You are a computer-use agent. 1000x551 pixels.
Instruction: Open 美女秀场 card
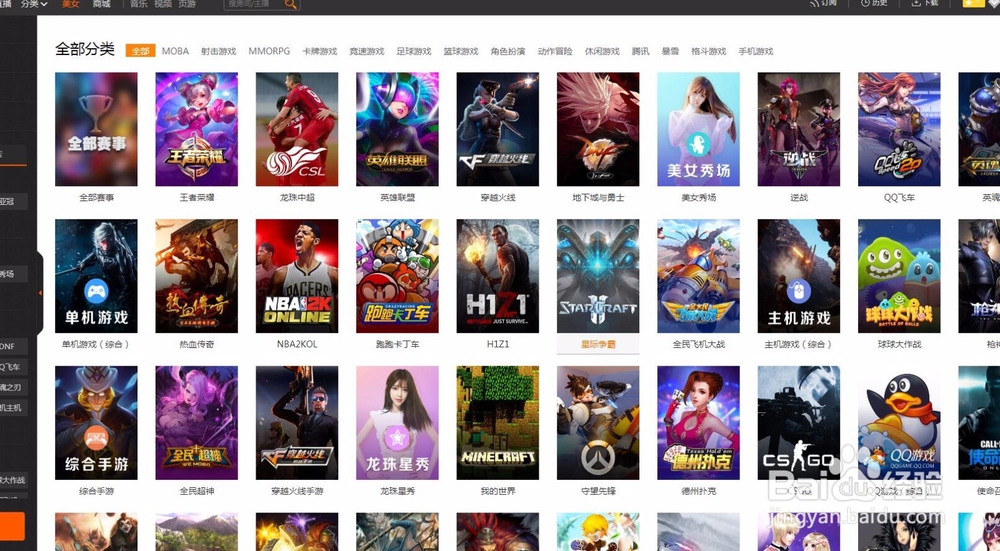coord(698,129)
